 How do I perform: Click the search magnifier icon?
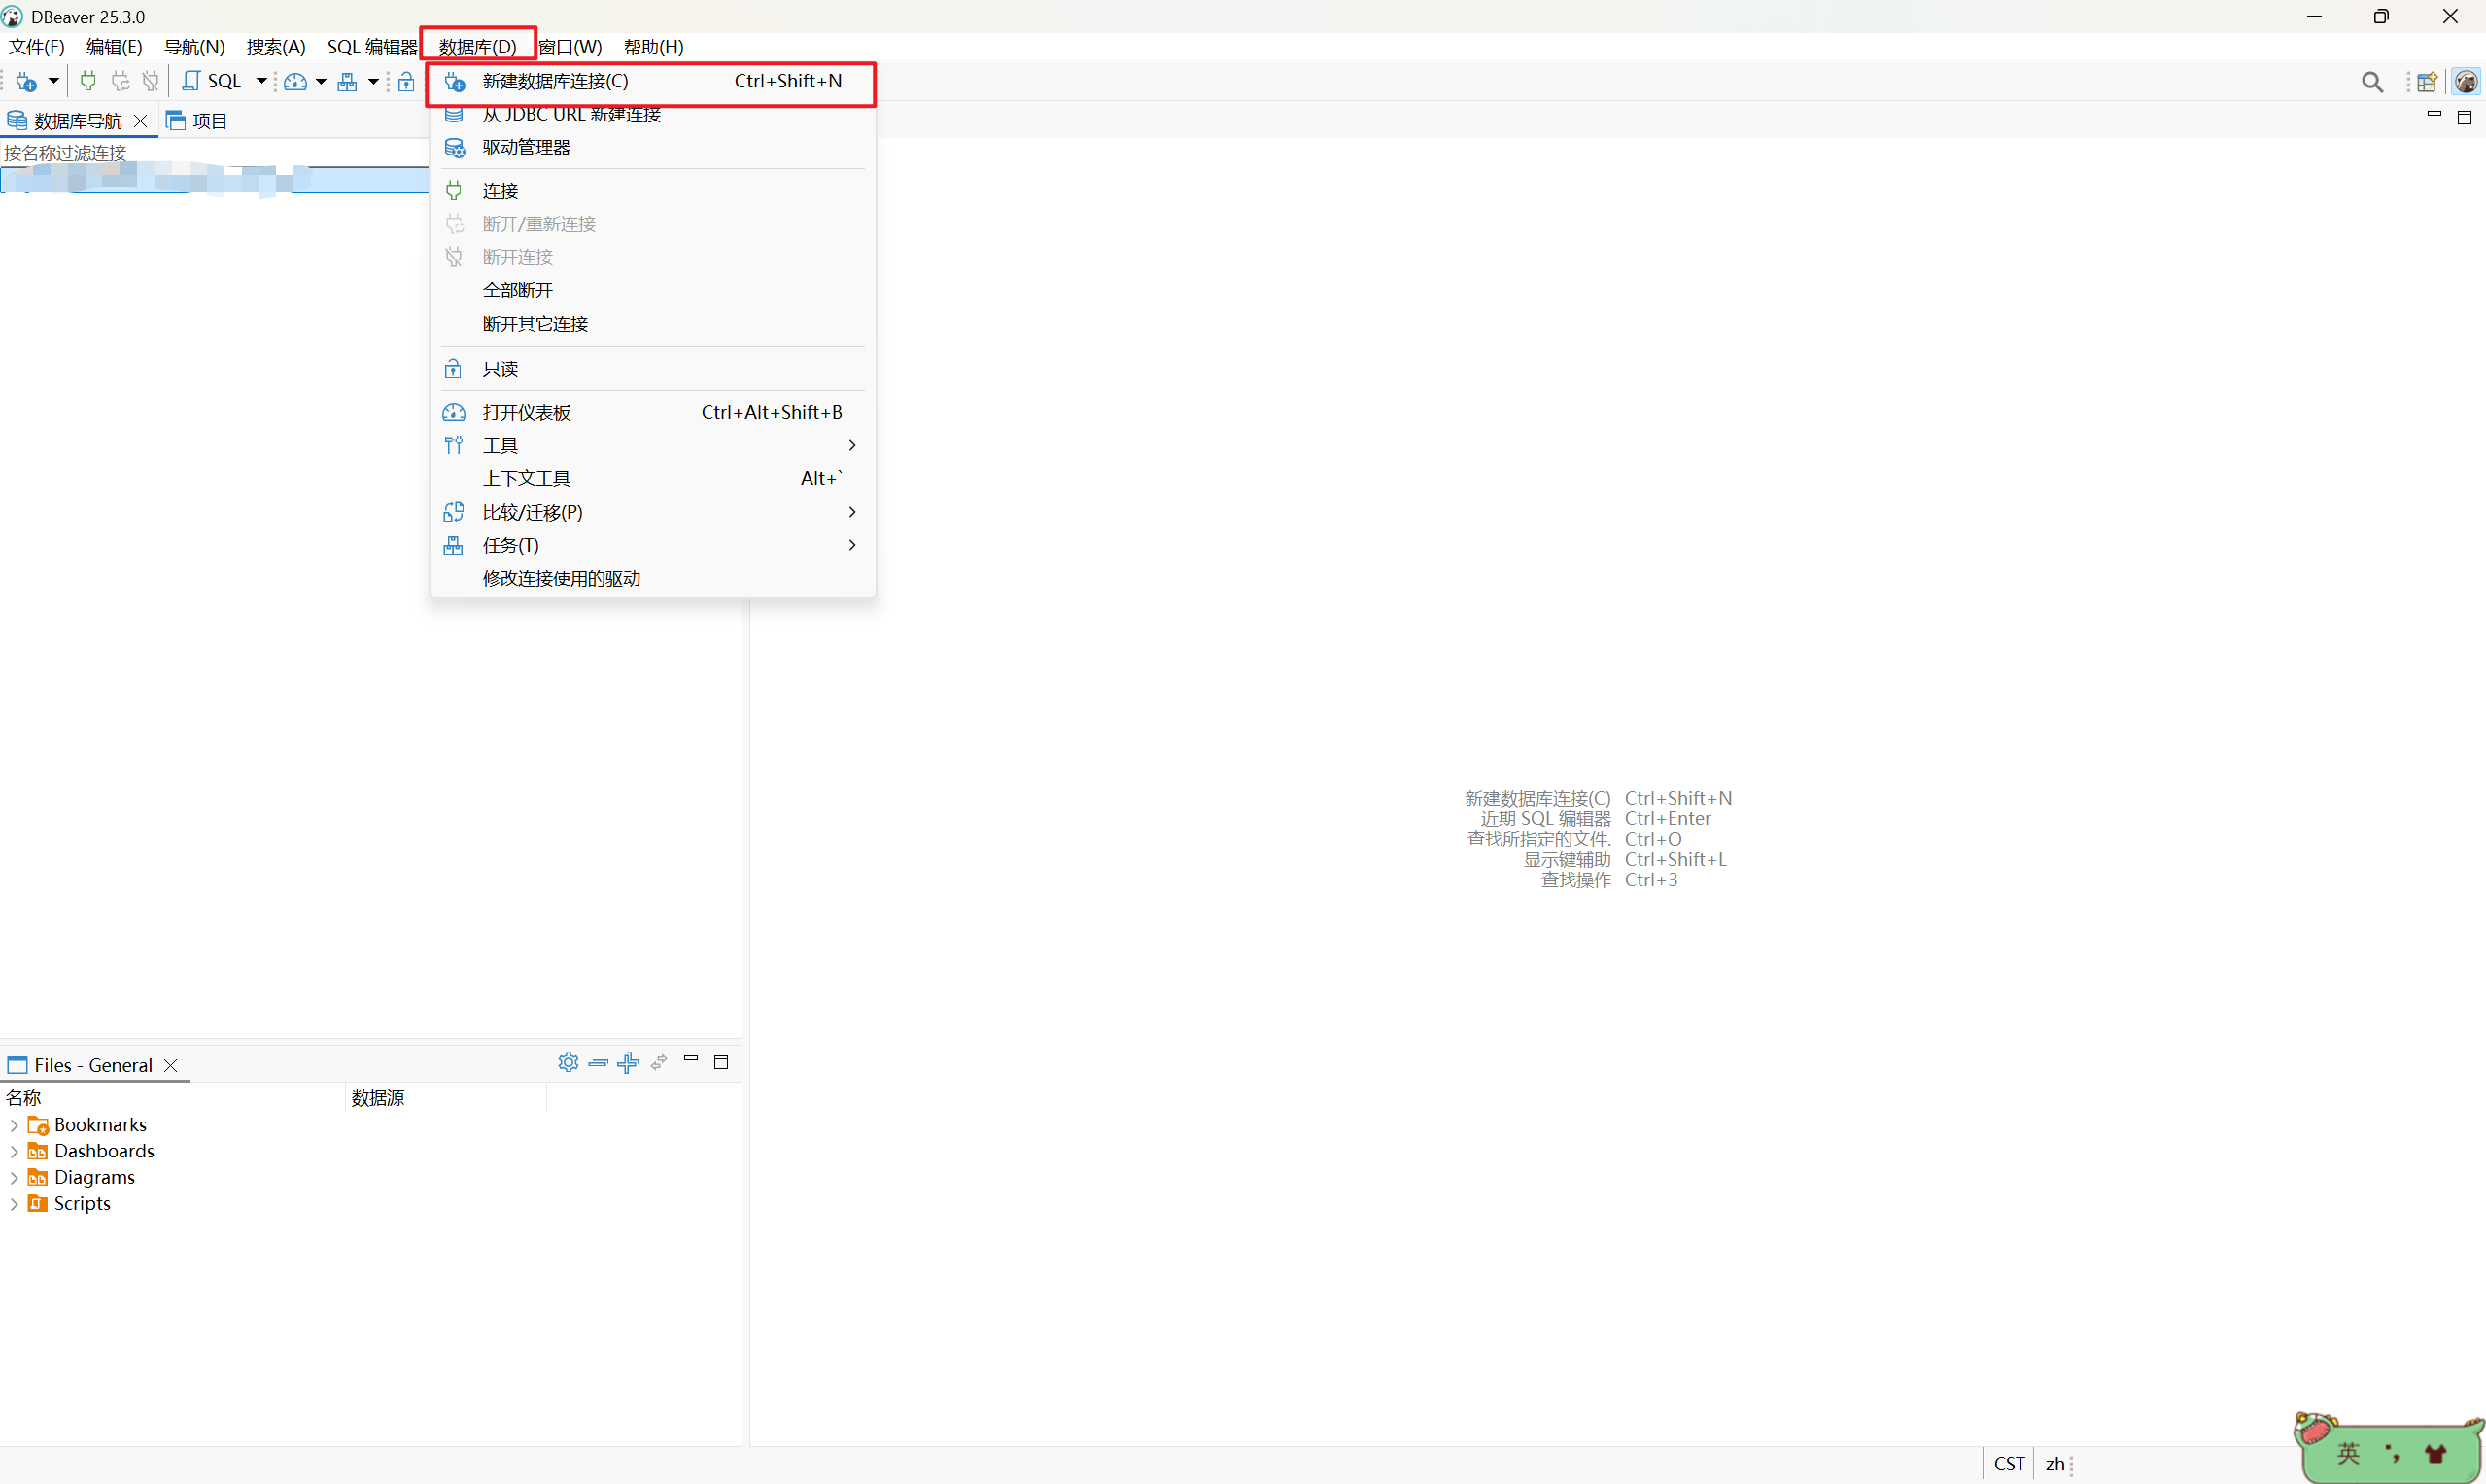point(2371,82)
